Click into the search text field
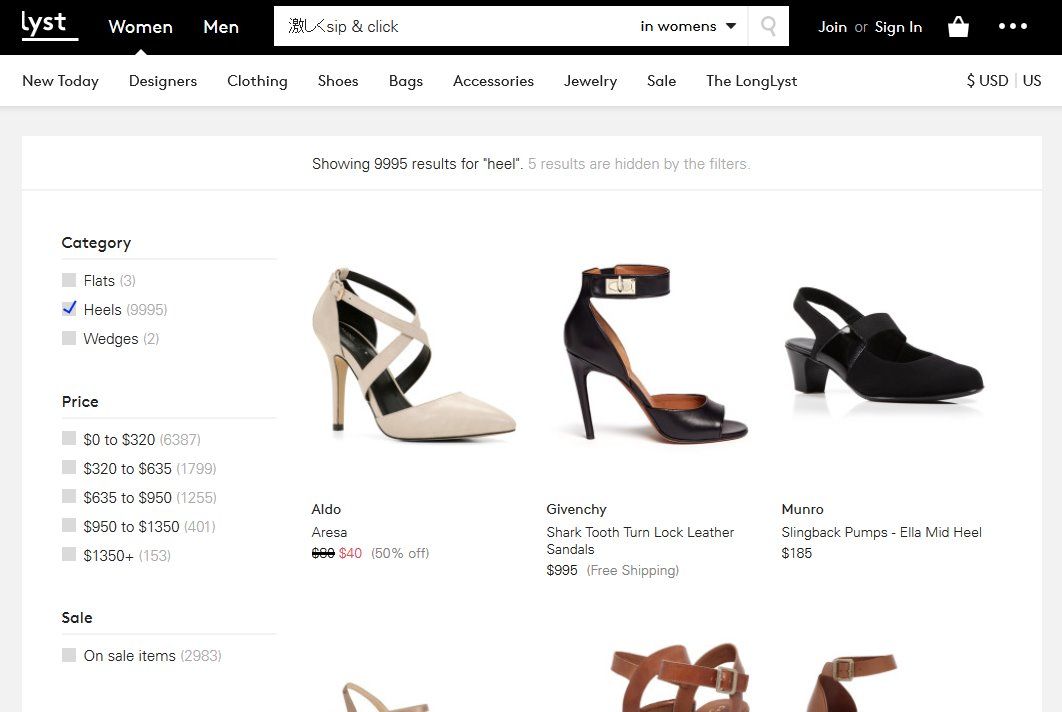1062x712 pixels. click(x=454, y=26)
